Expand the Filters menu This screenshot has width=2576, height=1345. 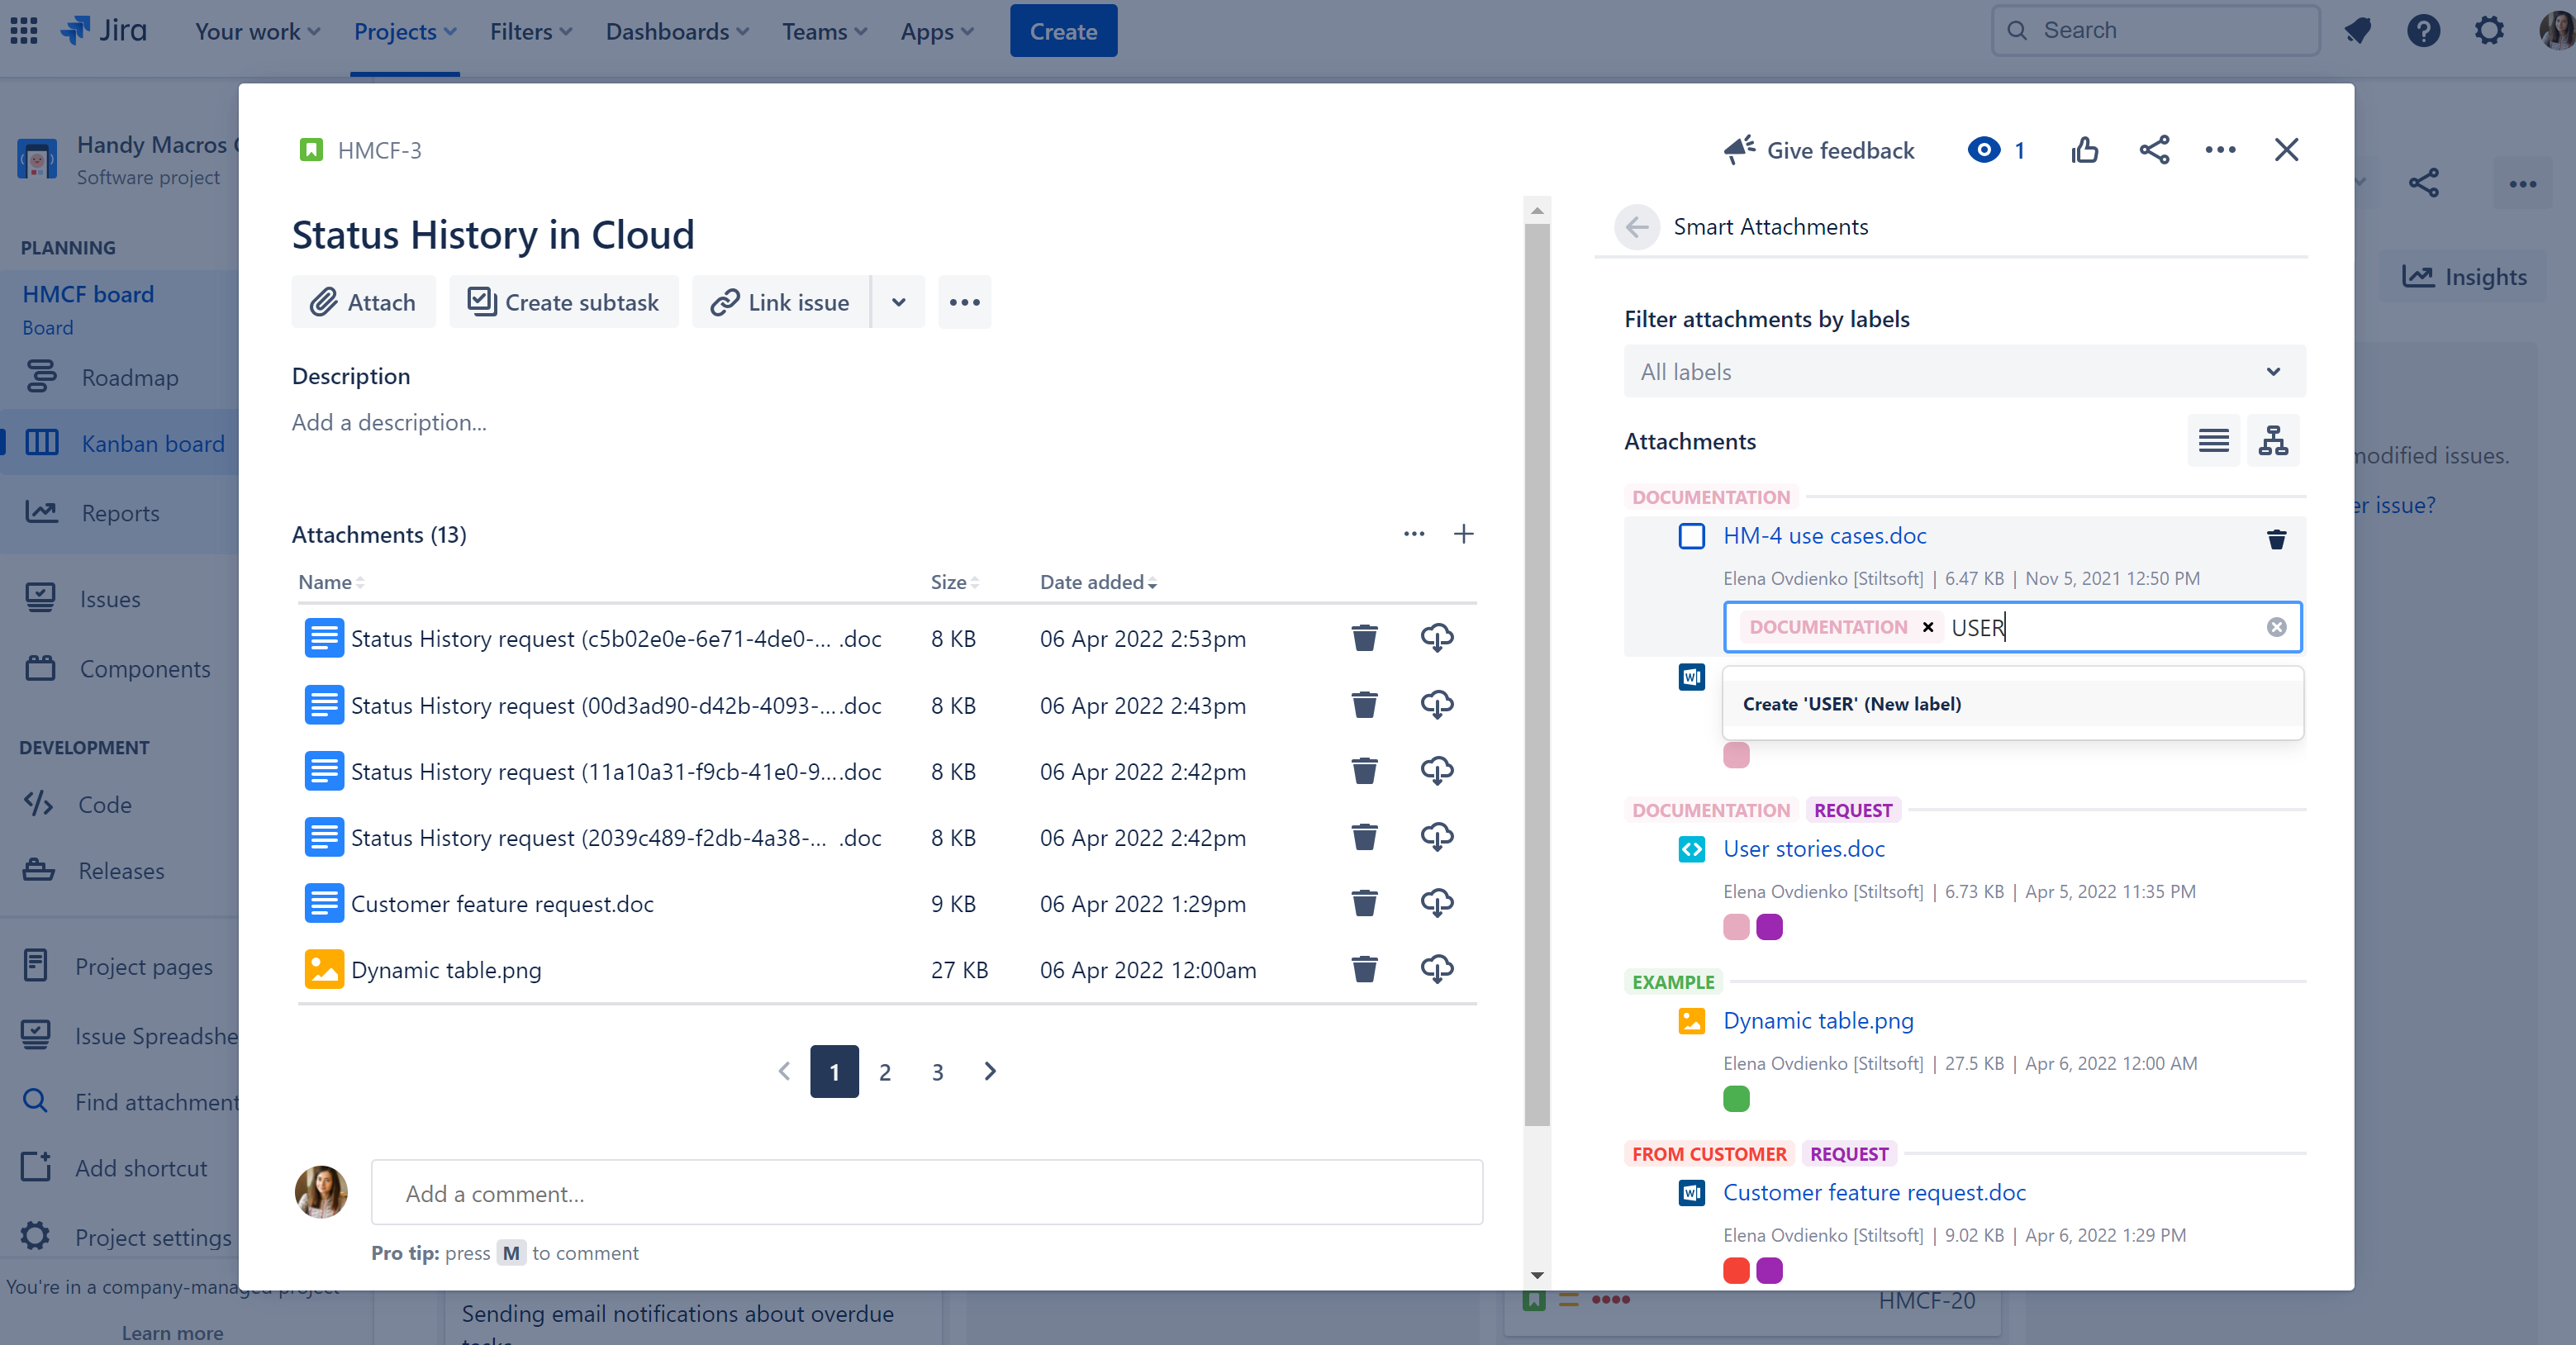[531, 31]
